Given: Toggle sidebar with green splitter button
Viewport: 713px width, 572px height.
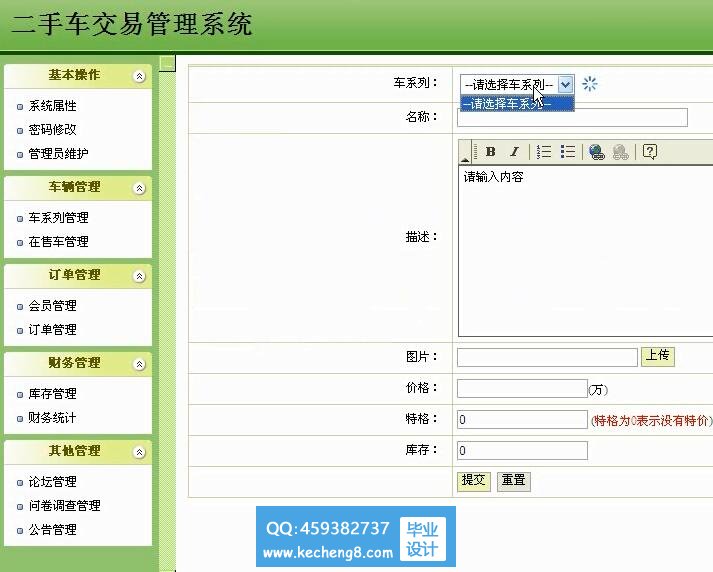Looking at the screenshot, I should (x=167, y=64).
